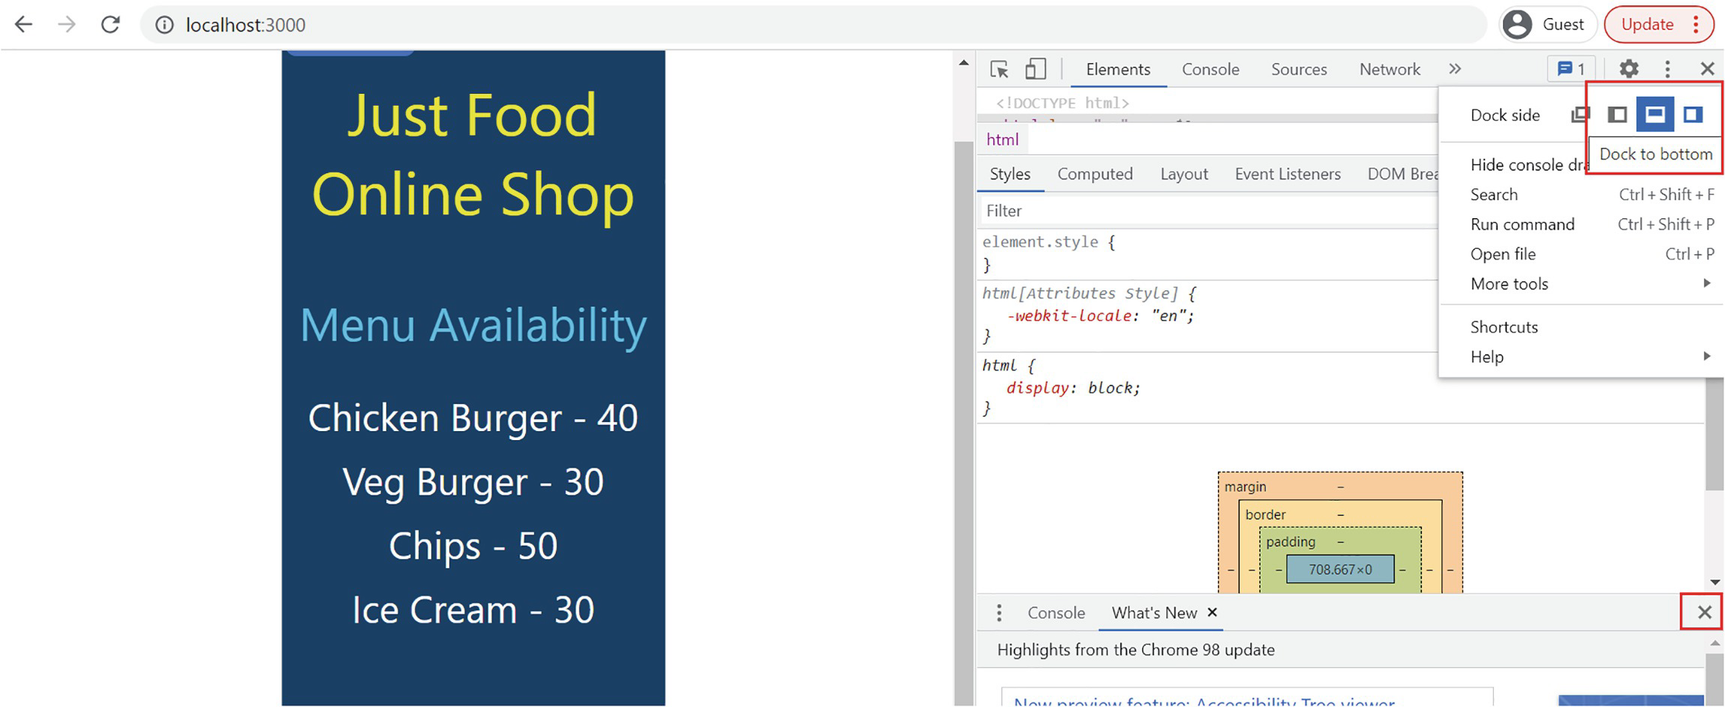
Task: Click the DevTools three-dot customize menu
Action: click(x=1667, y=69)
